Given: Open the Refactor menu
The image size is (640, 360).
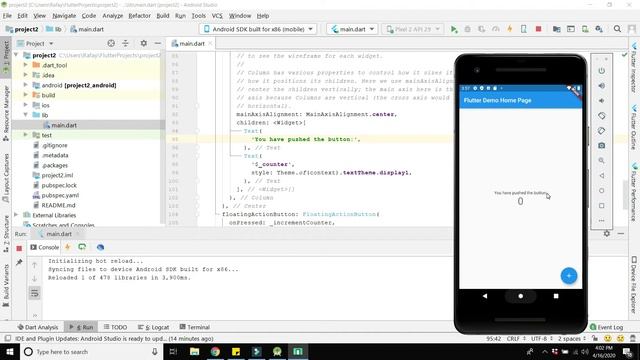Looking at the screenshot, I should tap(139, 16).
